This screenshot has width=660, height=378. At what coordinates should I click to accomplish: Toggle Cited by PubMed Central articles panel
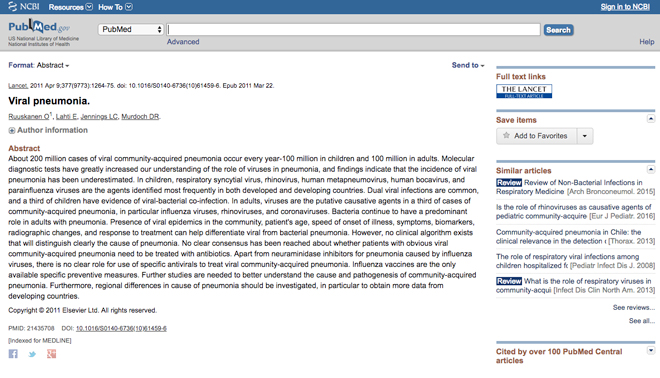(651, 350)
